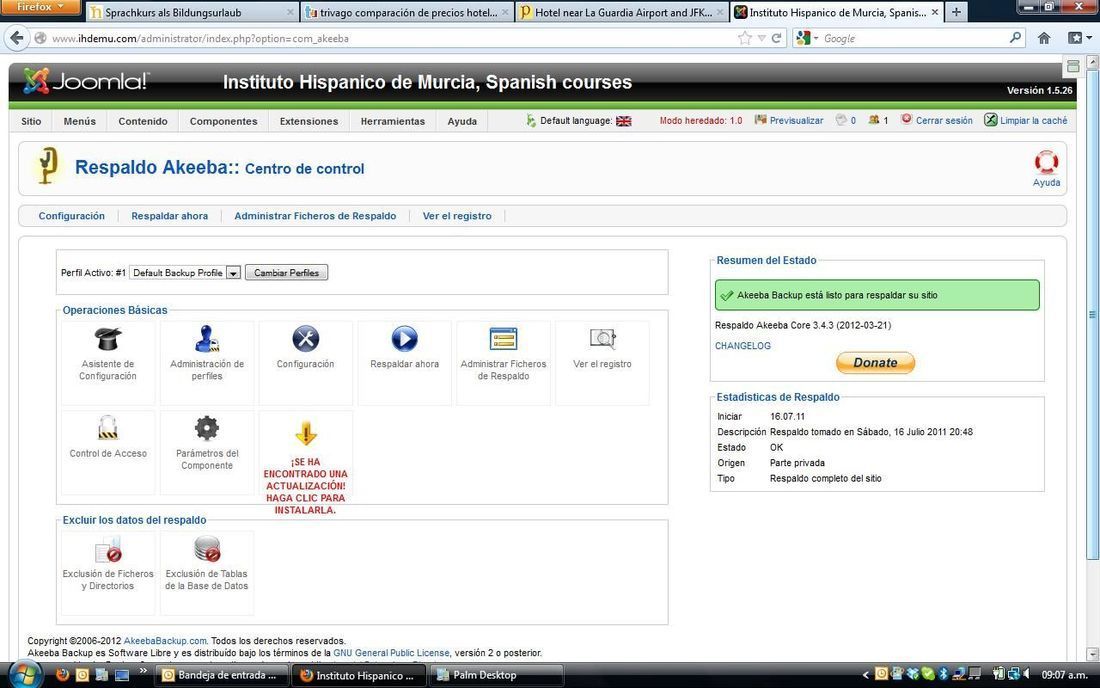
Task: Open the Configuración tools icon
Action: pos(305,339)
